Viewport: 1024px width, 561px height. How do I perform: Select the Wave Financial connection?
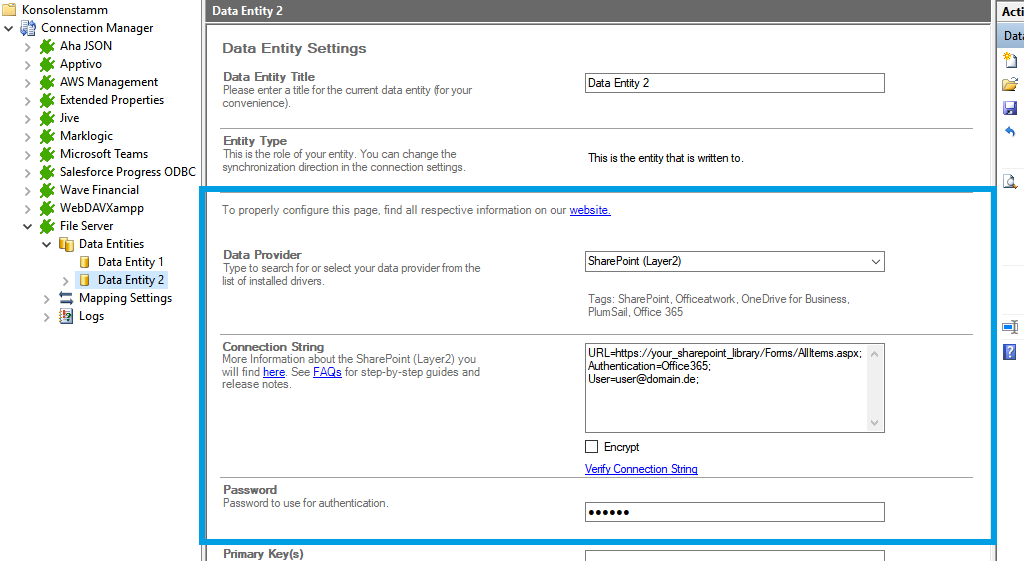[99, 190]
